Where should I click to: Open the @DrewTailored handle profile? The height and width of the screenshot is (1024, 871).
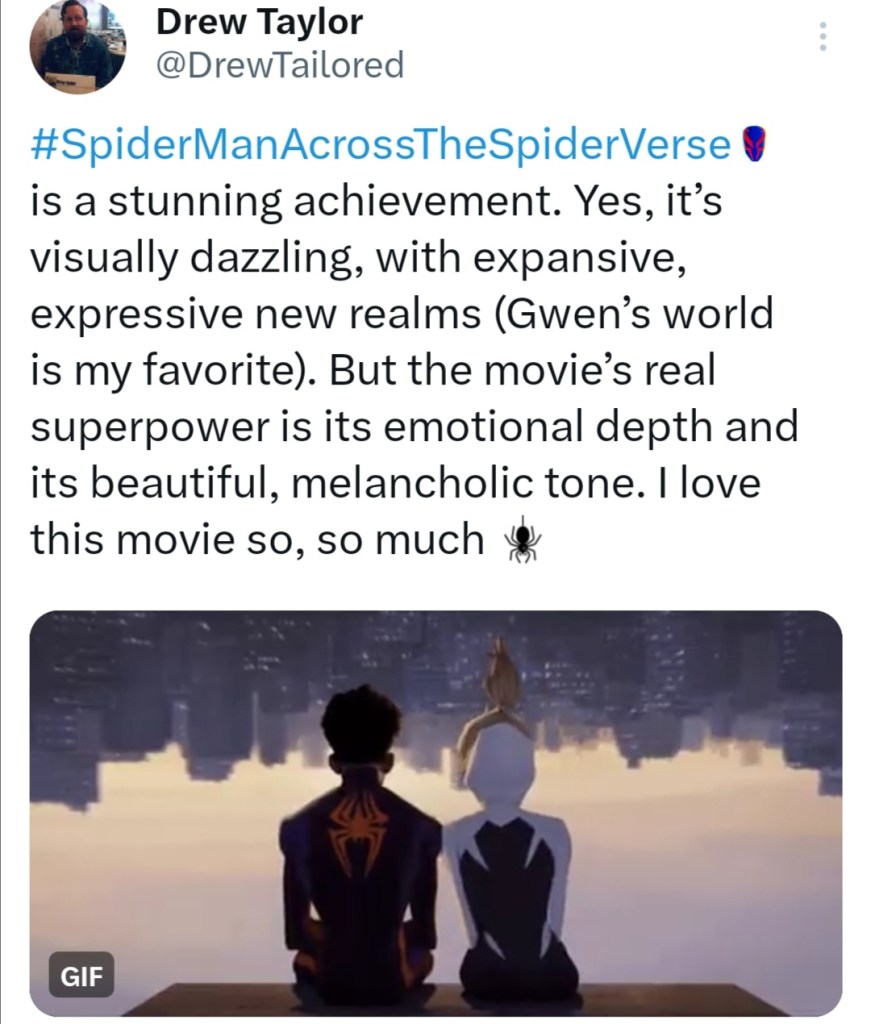(279, 65)
